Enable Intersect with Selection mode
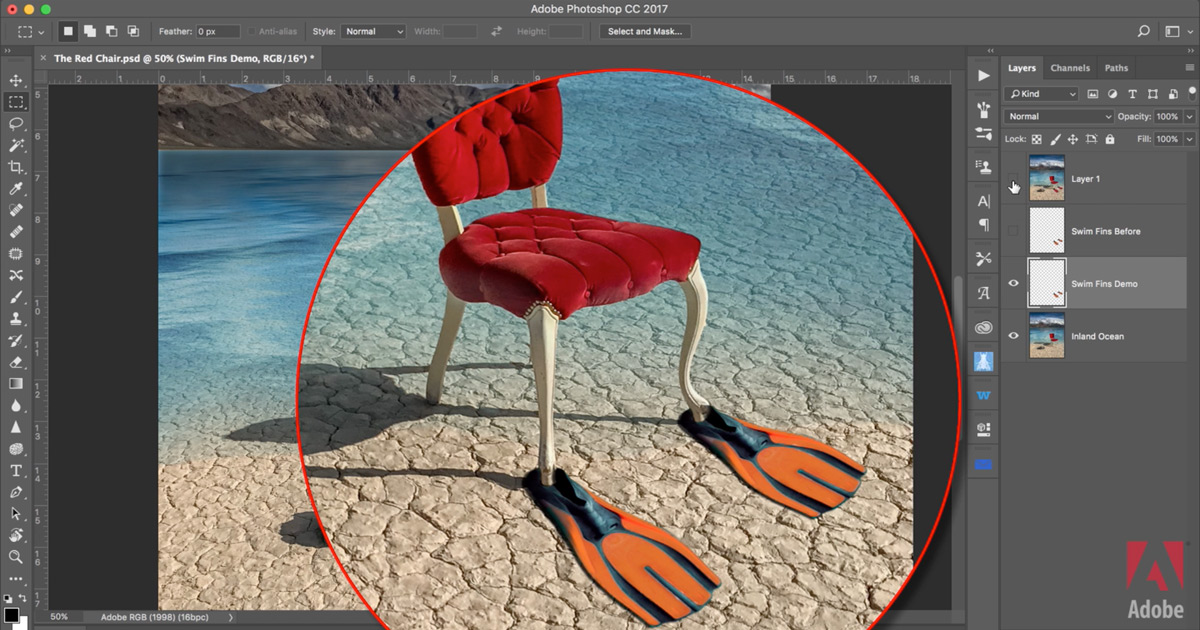Screen dimensions: 1200x630 click(x=133, y=31)
